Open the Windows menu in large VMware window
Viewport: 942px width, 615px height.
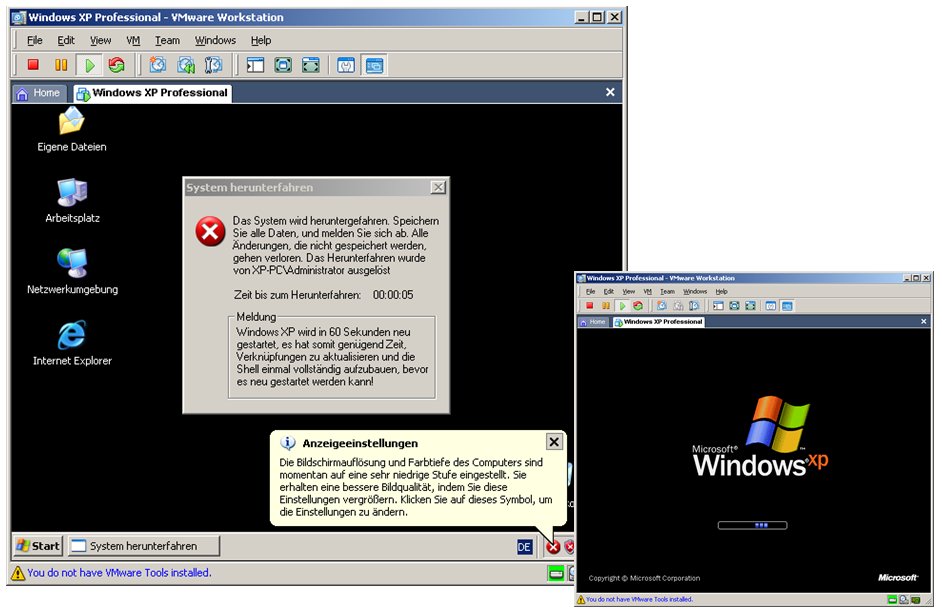click(215, 40)
